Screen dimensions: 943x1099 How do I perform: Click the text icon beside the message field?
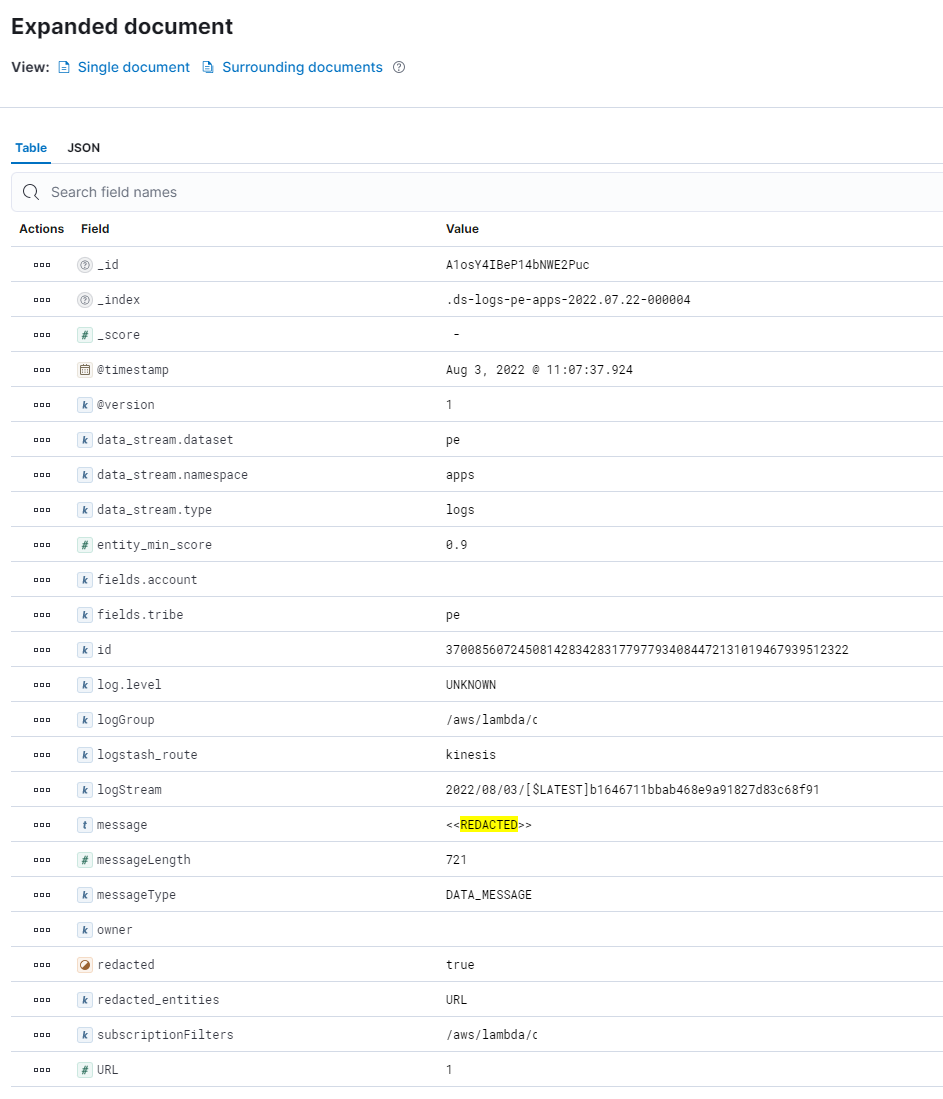click(x=85, y=824)
